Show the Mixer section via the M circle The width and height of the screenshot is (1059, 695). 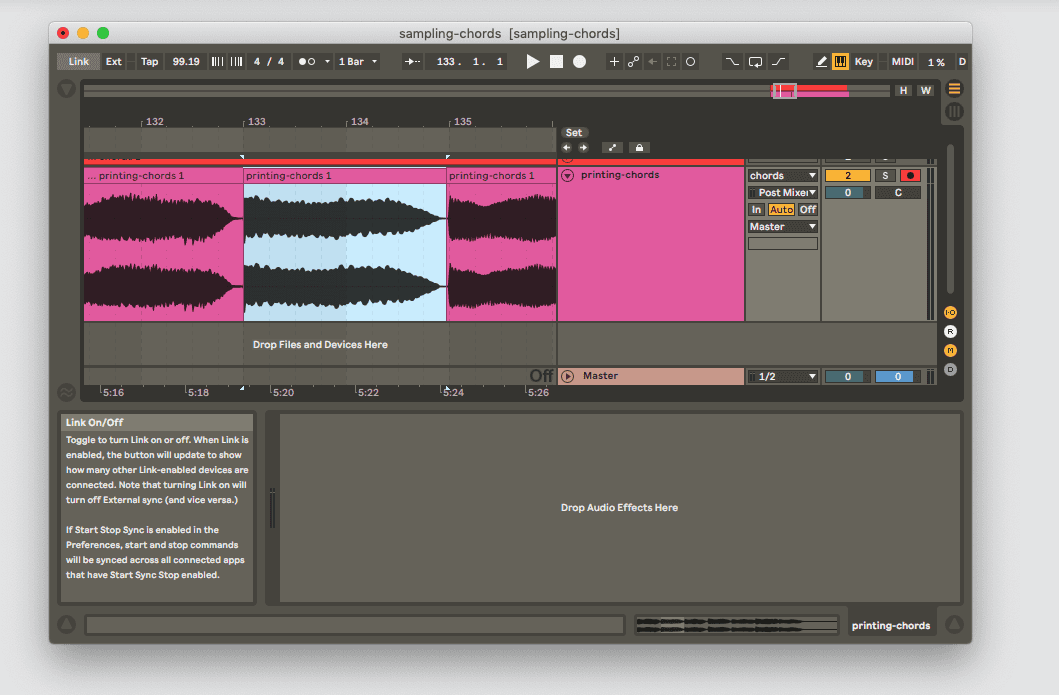click(949, 350)
